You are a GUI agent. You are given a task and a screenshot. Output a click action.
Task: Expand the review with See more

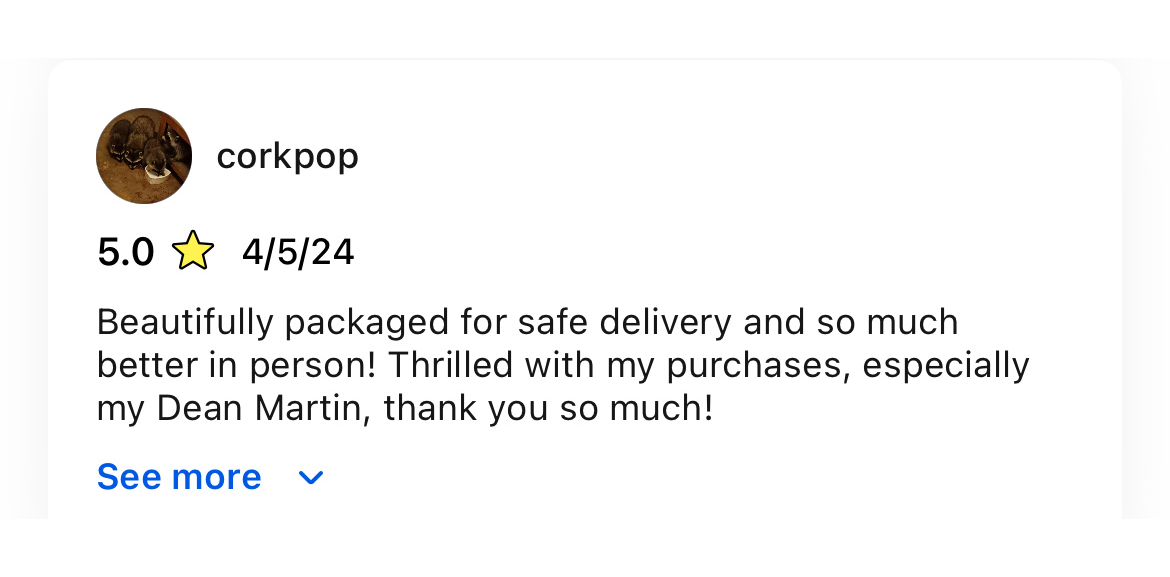tap(179, 477)
